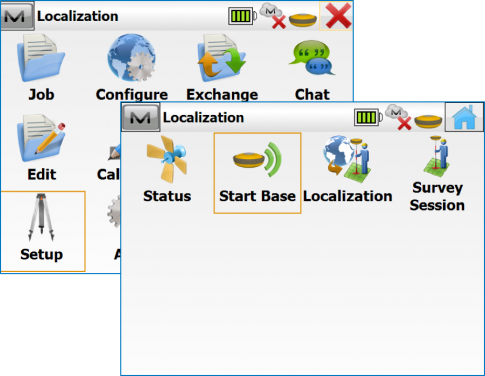Open the Chat speech bubbles icon
The image size is (485, 376).
pyautogui.click(x=312, y=58)
